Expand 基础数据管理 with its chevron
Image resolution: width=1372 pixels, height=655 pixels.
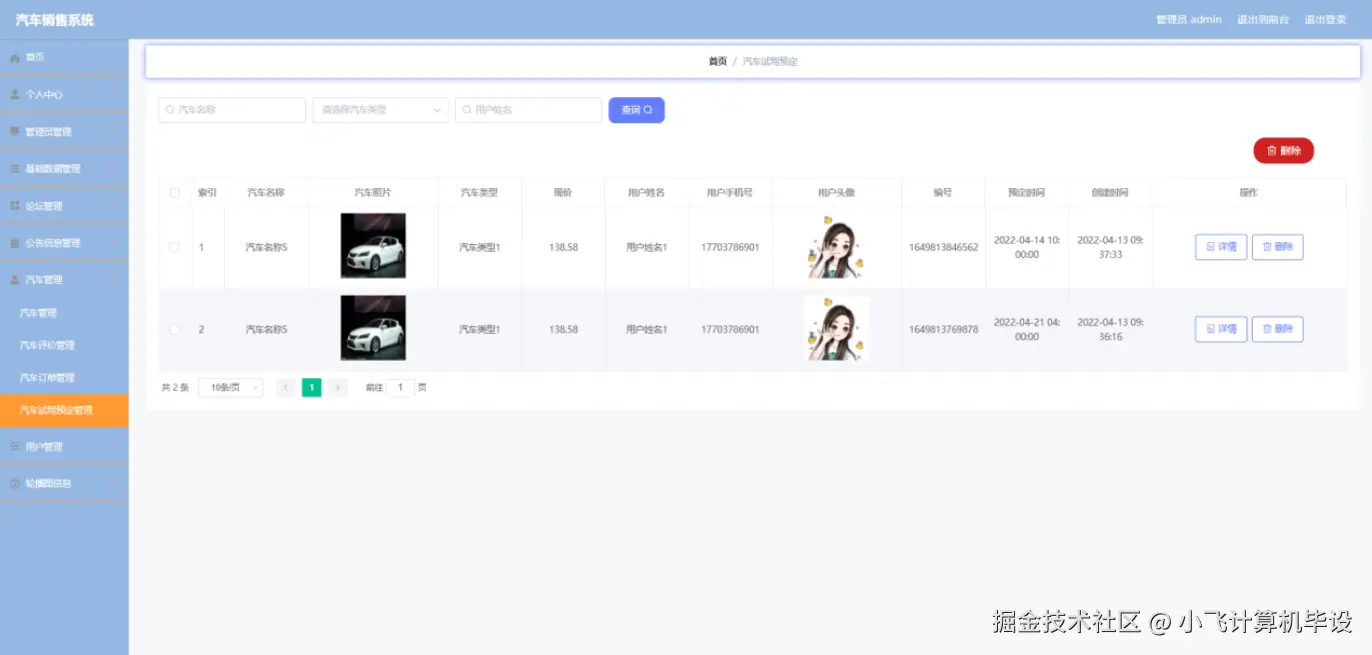tap(112, 169)
